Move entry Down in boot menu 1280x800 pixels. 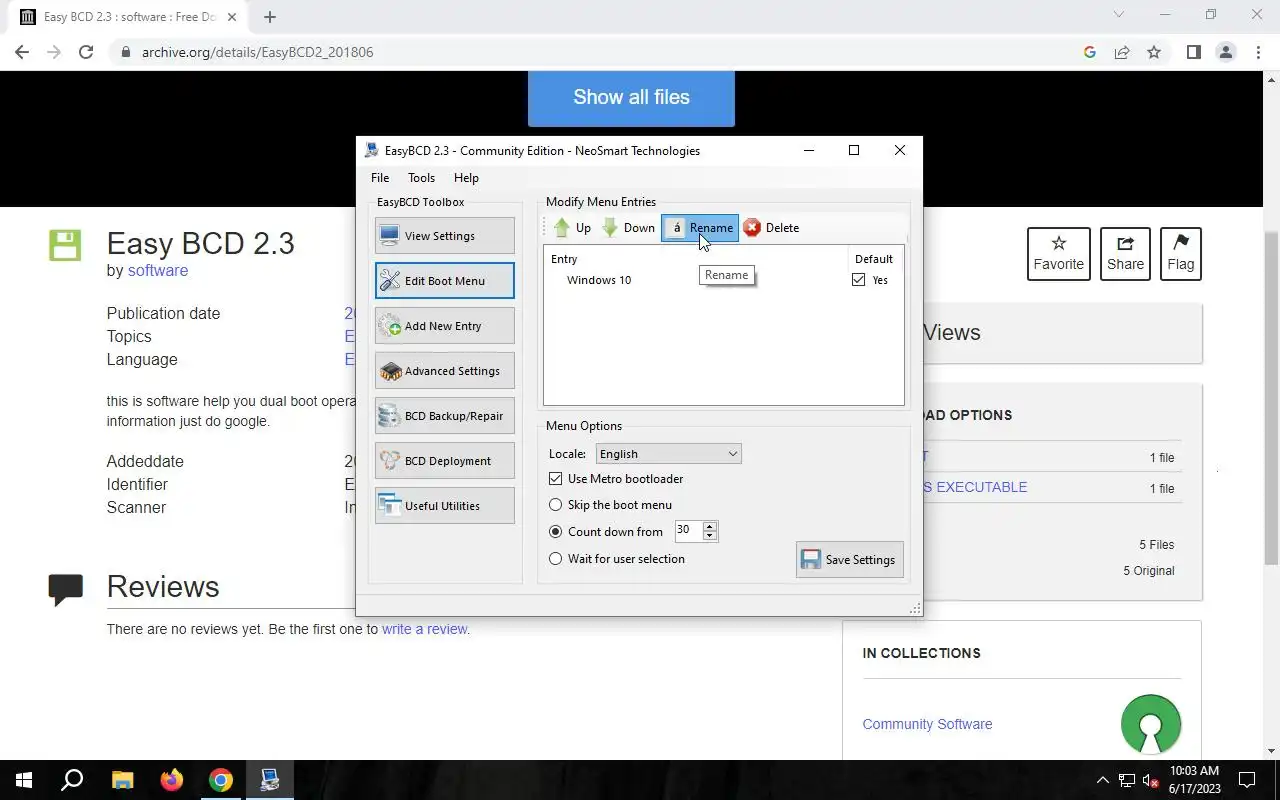[628, 228]
